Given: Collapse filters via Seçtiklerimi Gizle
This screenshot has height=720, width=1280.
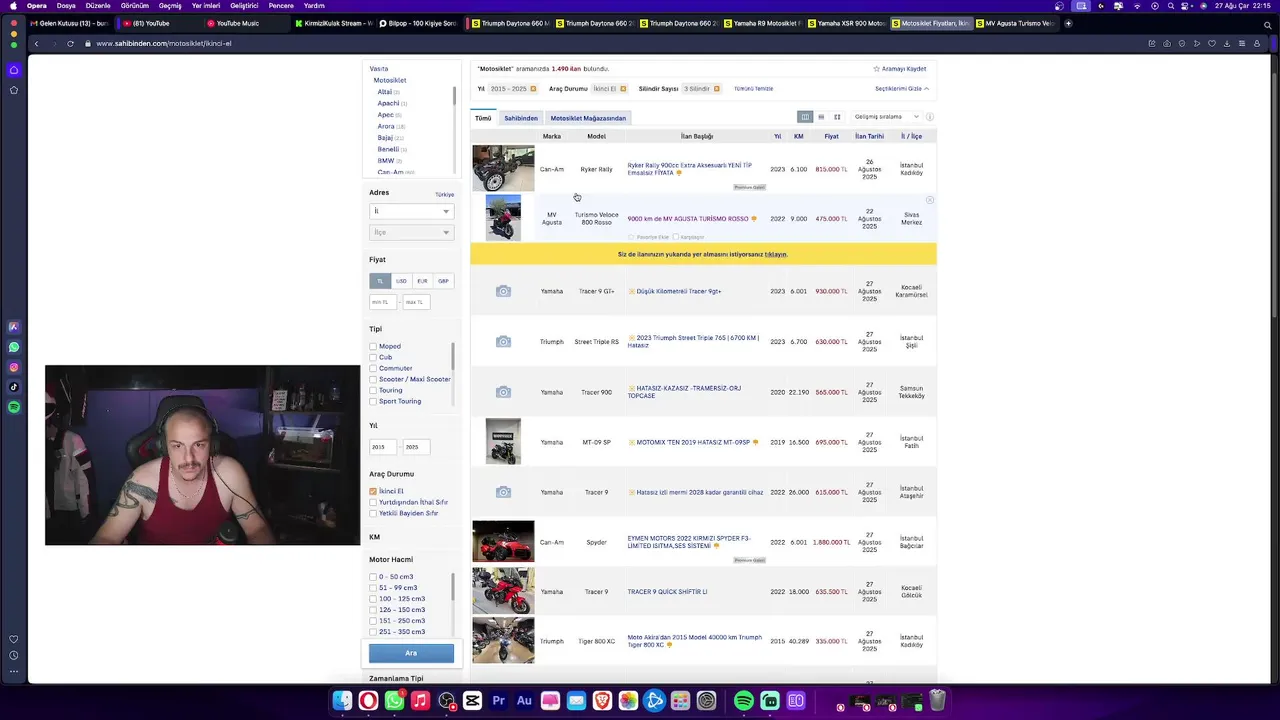Looking at the screenshot, I should (902, 89).
